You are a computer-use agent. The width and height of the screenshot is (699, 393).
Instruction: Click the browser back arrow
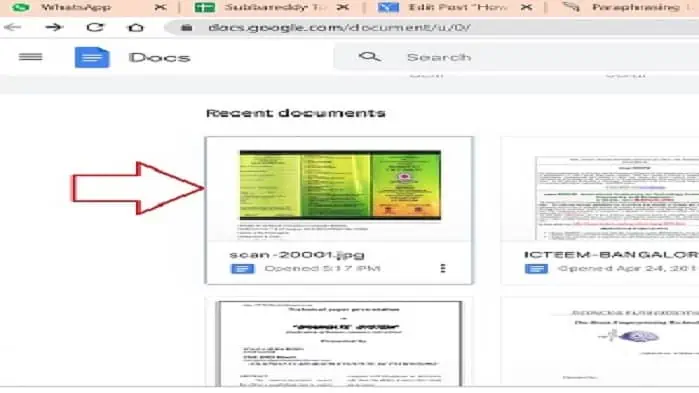pyautogui.click(x=12, y=28)
